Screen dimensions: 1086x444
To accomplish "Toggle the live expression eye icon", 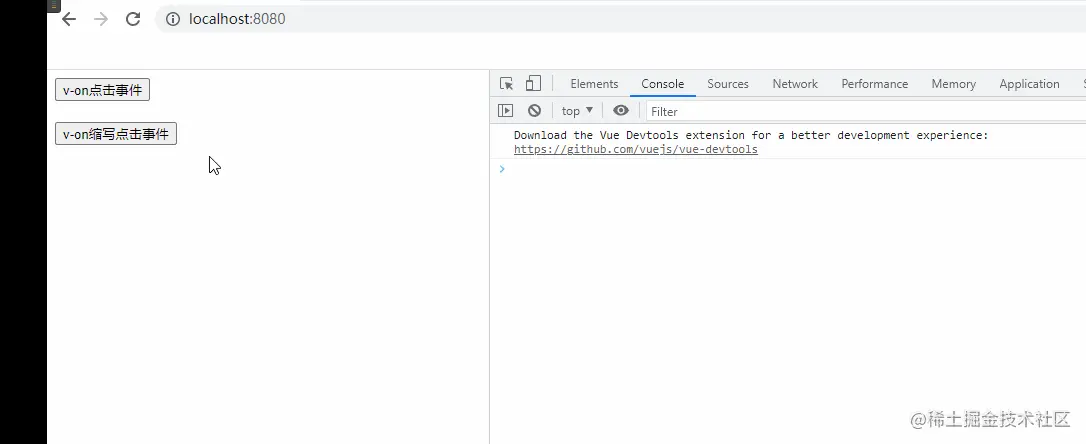I will click(x=621, y=111).
